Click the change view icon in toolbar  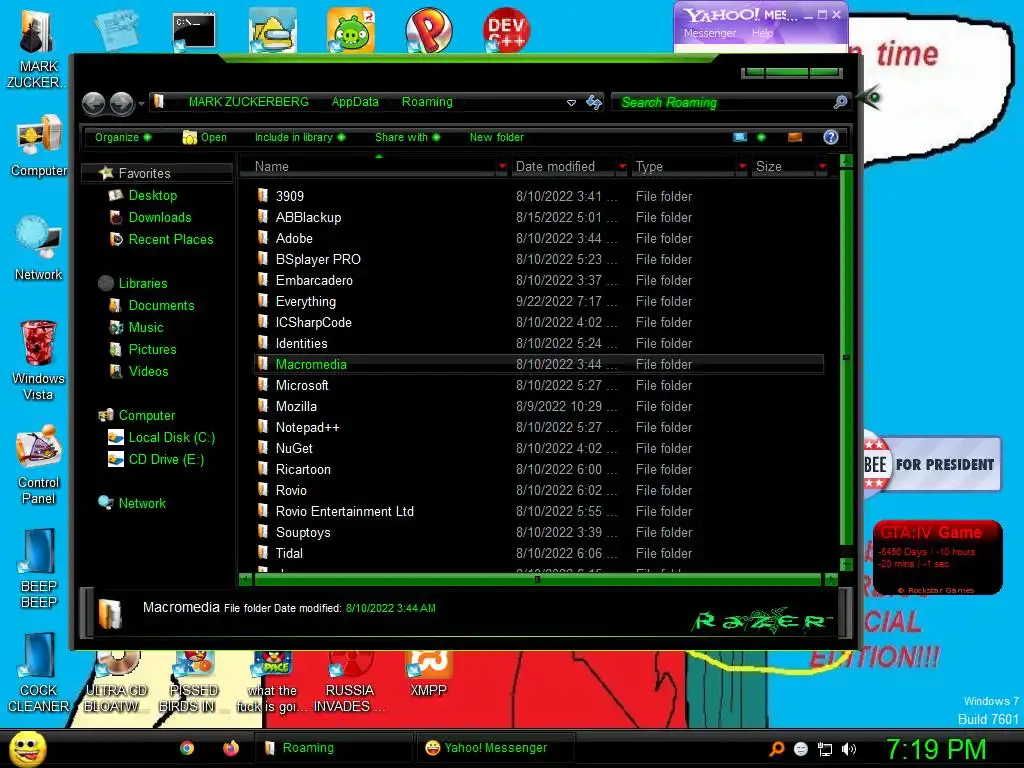[x=740, y=137]
